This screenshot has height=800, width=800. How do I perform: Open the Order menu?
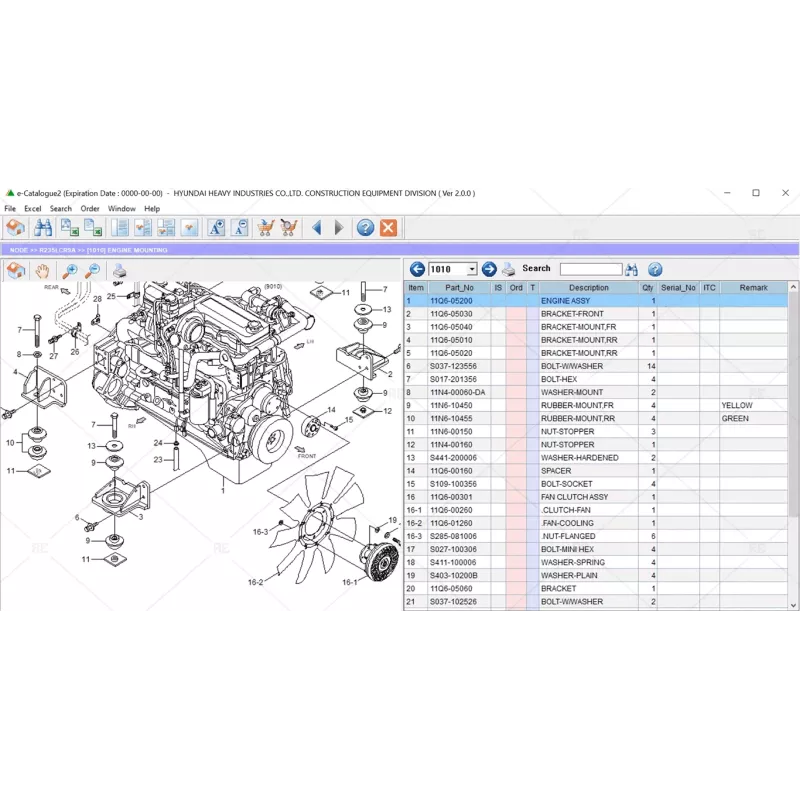[x=90, y=208]
